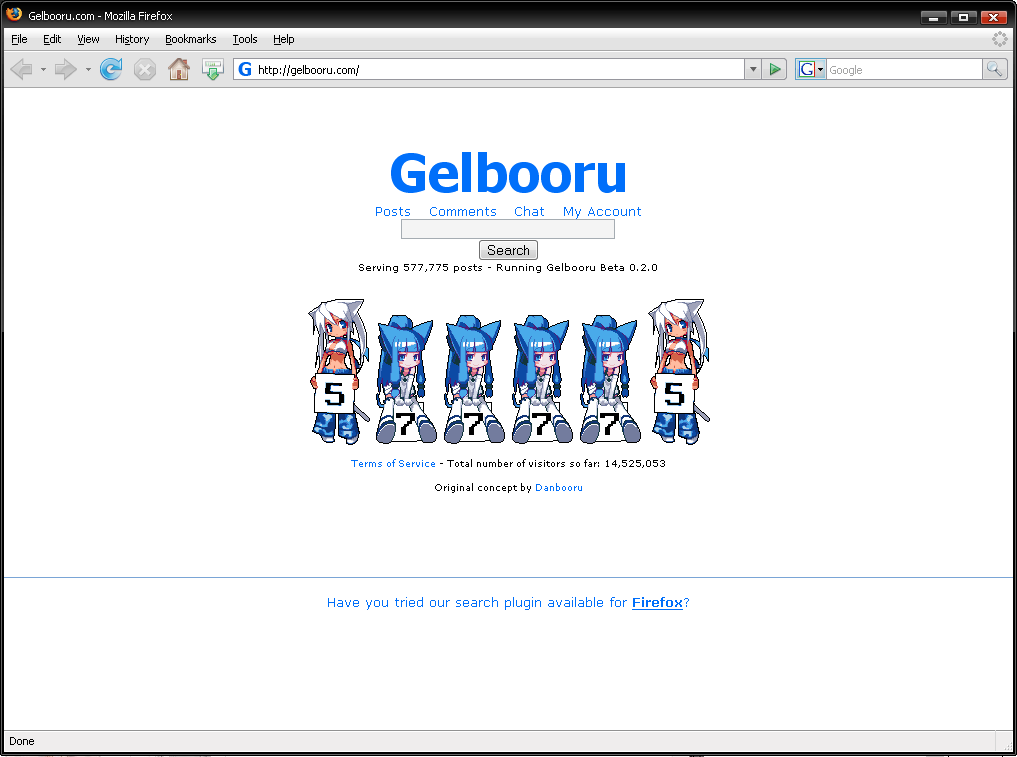Click the Gelbooru search text field
The image size is (1017, 757).
pos(508,229)
